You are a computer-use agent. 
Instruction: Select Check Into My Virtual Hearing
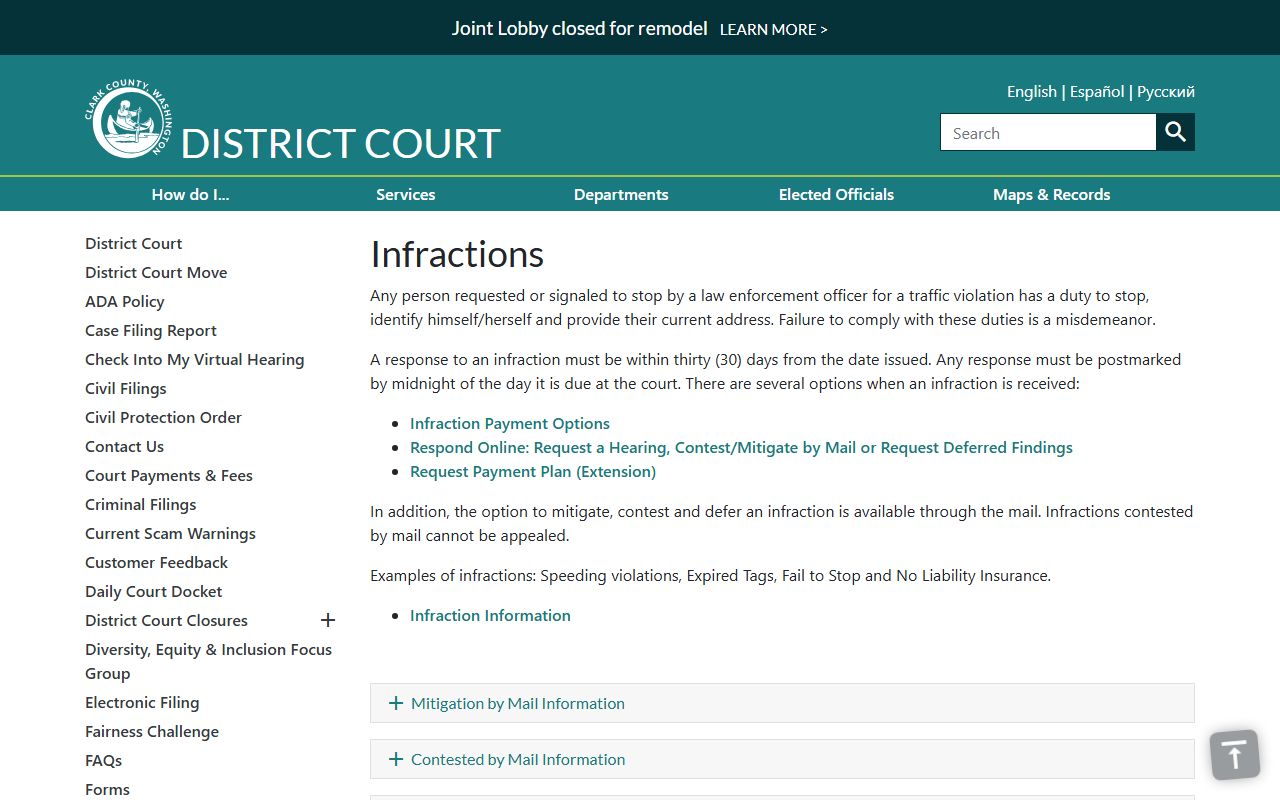pyautogui.click(x=195, y=359)
